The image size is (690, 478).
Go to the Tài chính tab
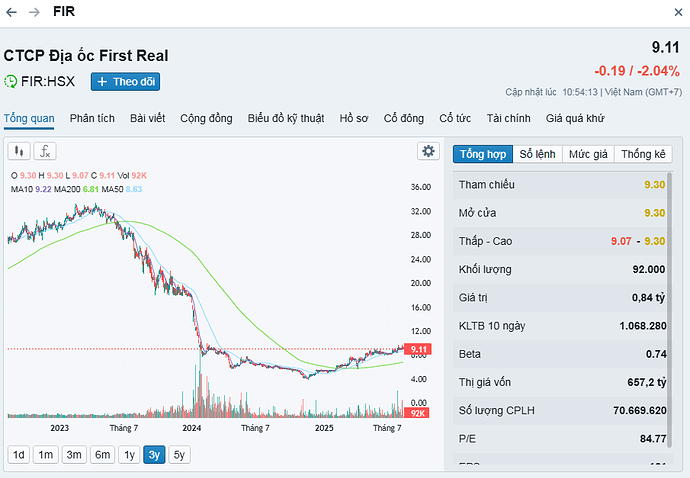508,118
